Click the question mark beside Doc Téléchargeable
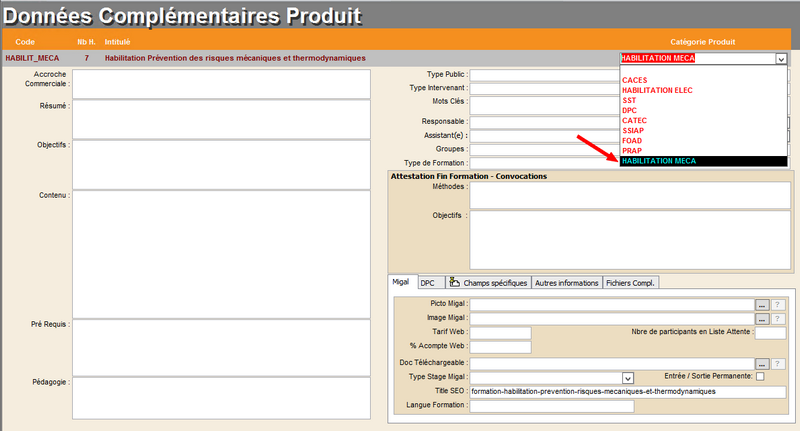Screen dimensions: 800x431 (x=779, y=363)
